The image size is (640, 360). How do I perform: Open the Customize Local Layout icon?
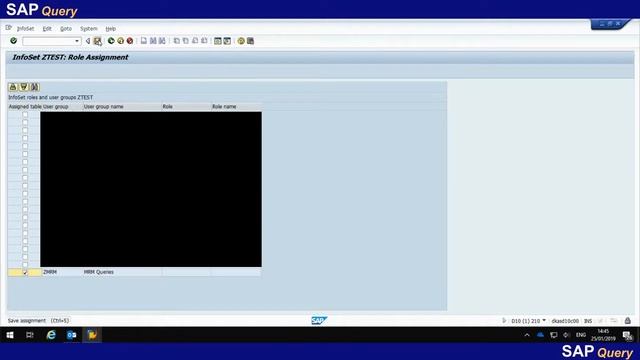coord(250,41)
